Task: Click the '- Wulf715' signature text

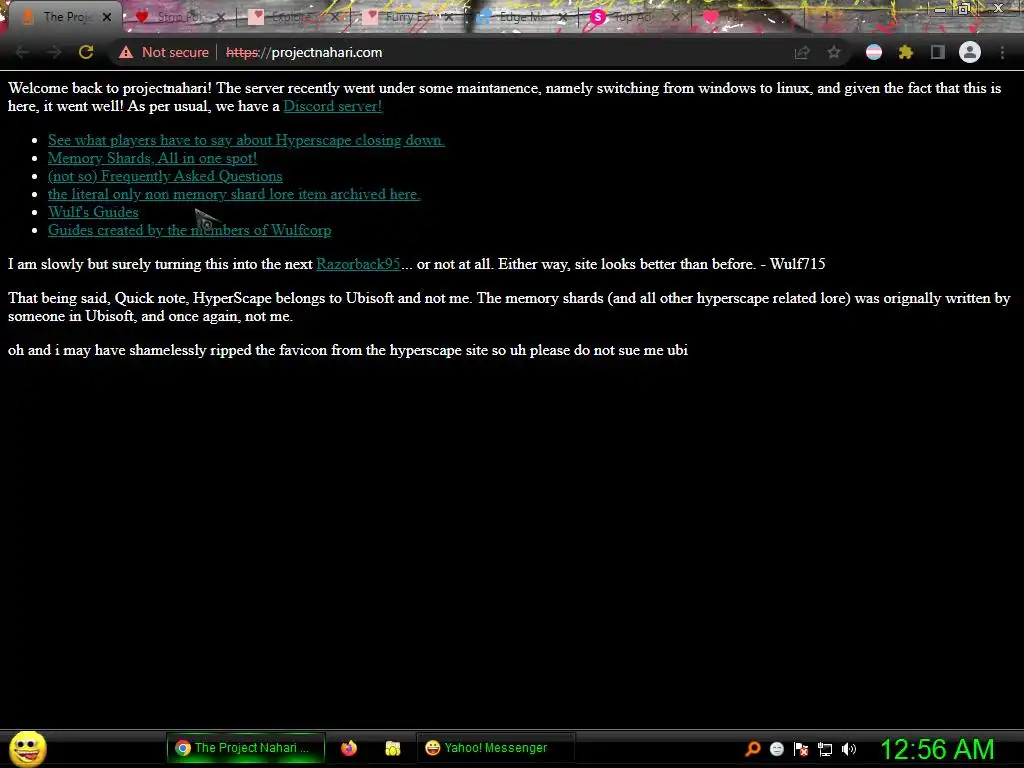Action: coord(793,264)
